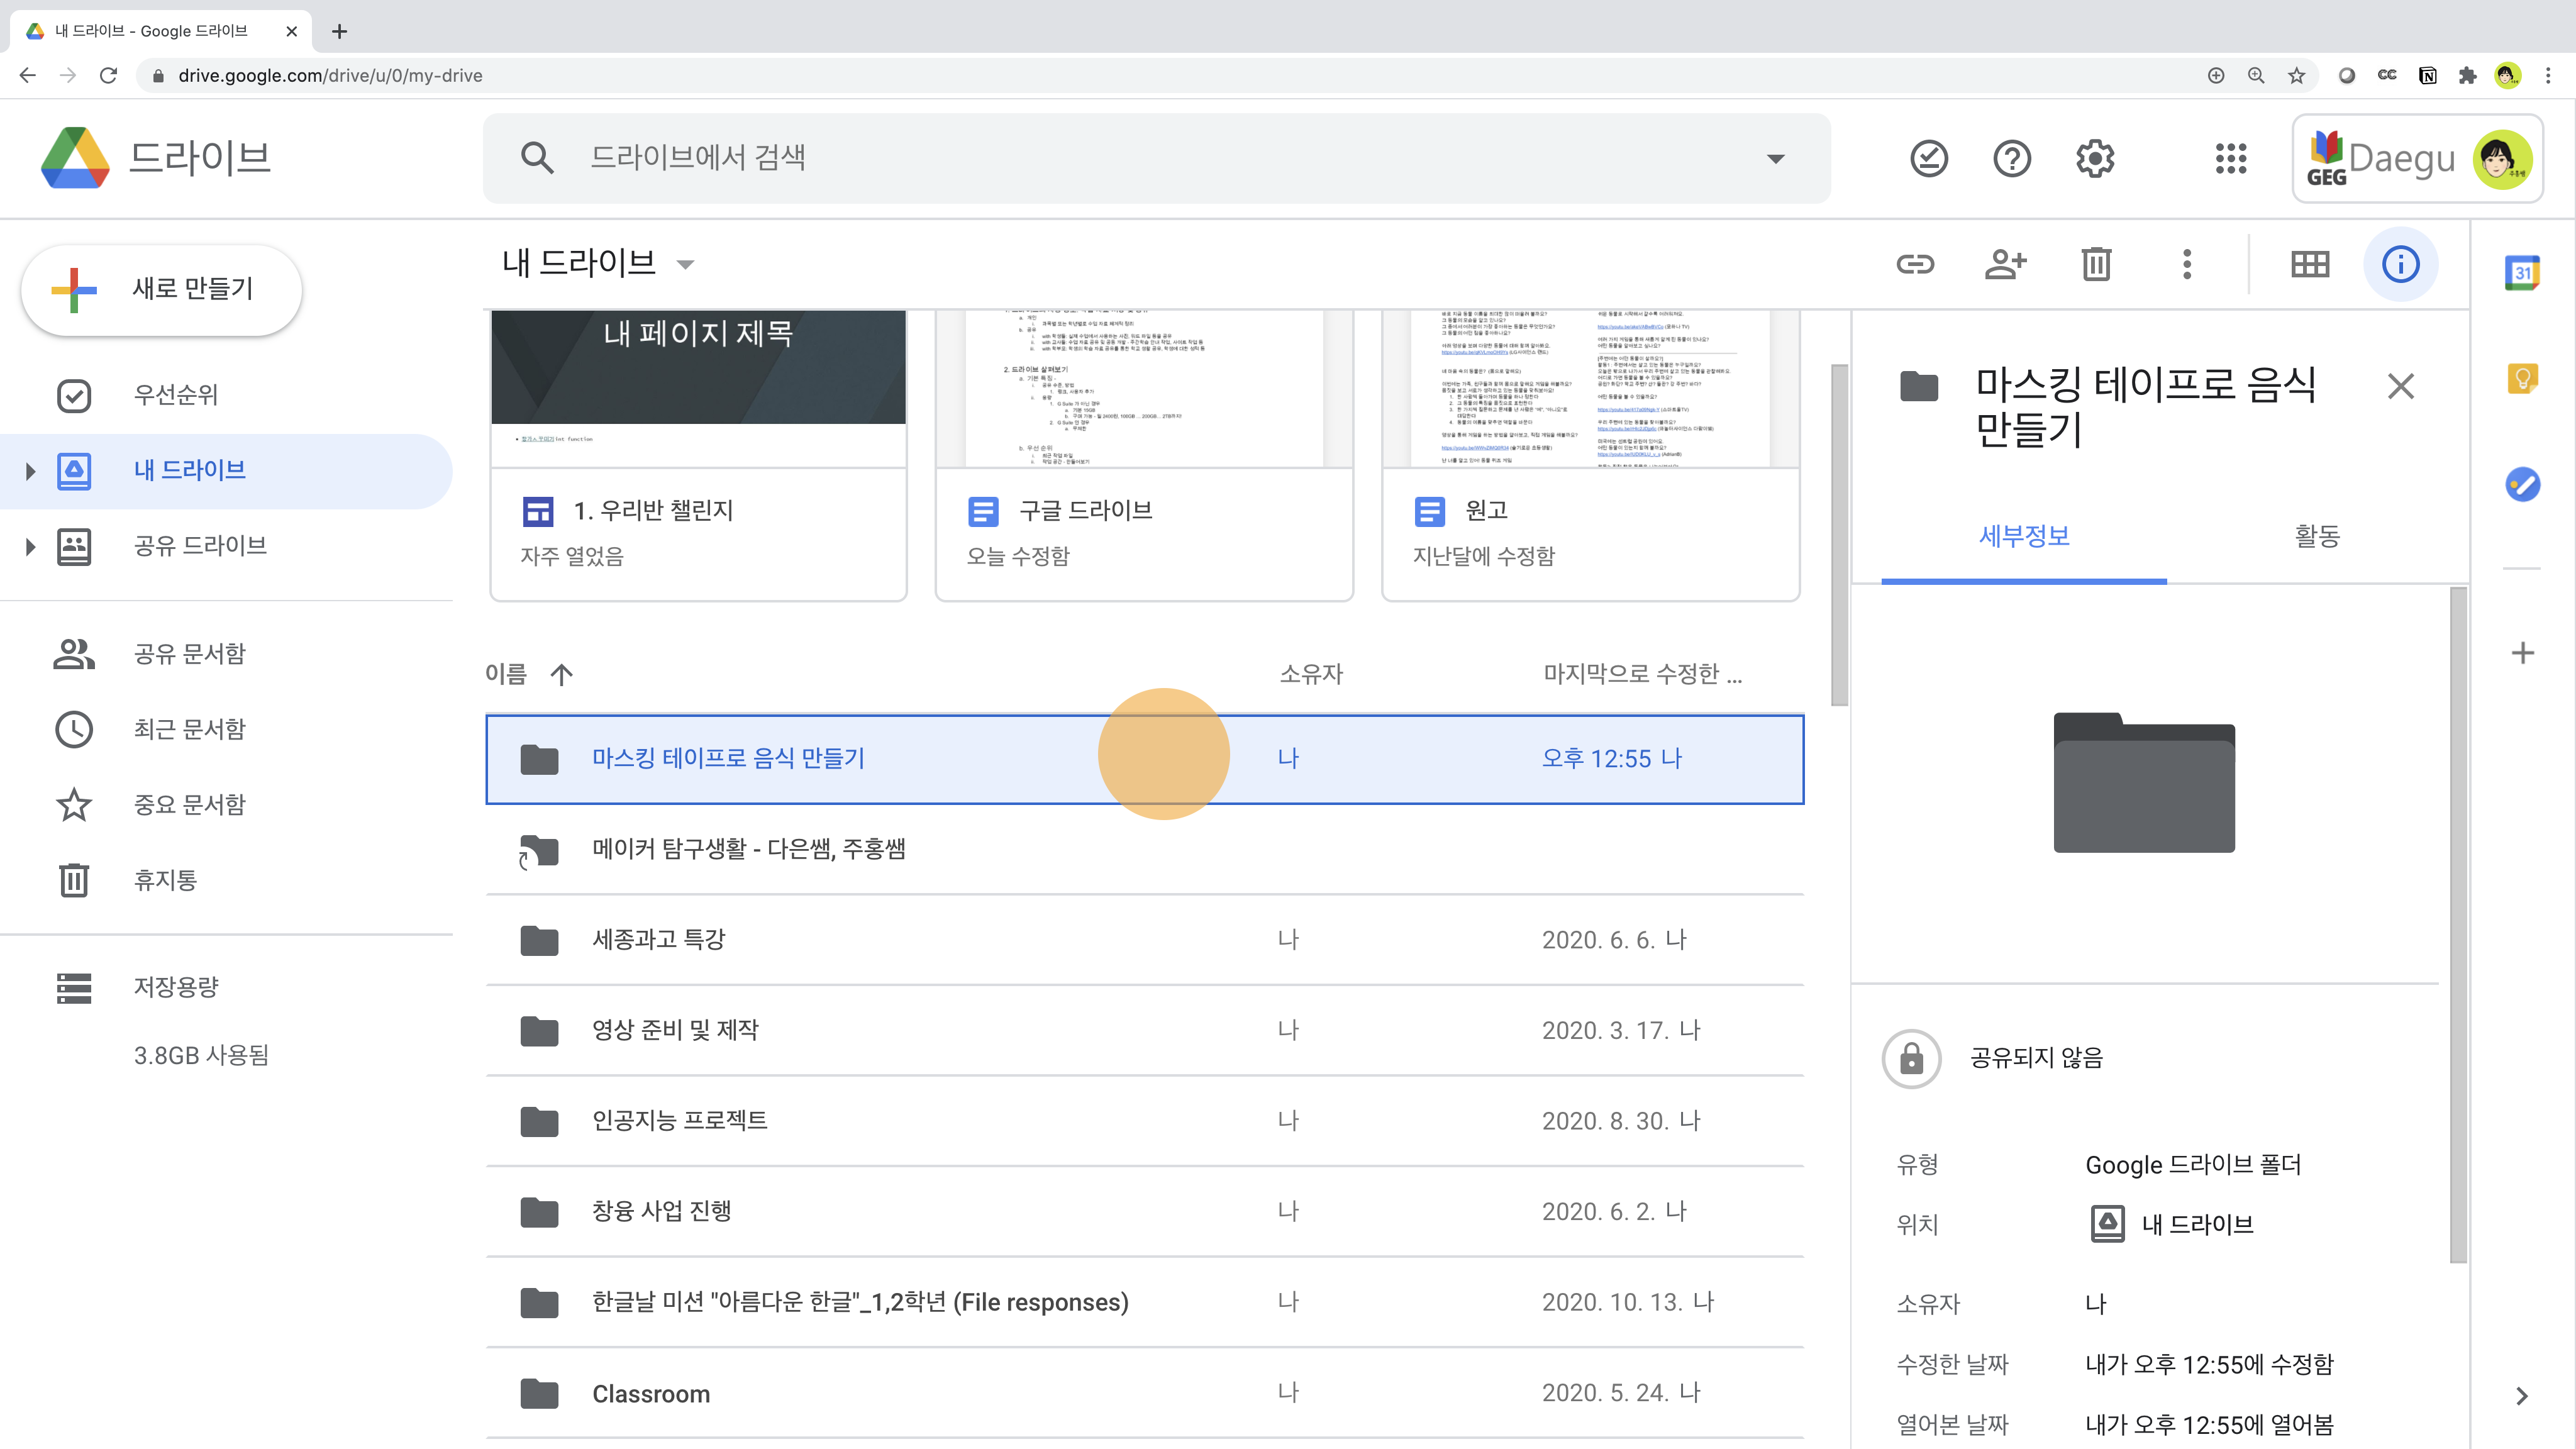Switch to the 활동 tab
Image resolution: width=2576 pixels, height=1449 pixels.
pos(2316,536)
